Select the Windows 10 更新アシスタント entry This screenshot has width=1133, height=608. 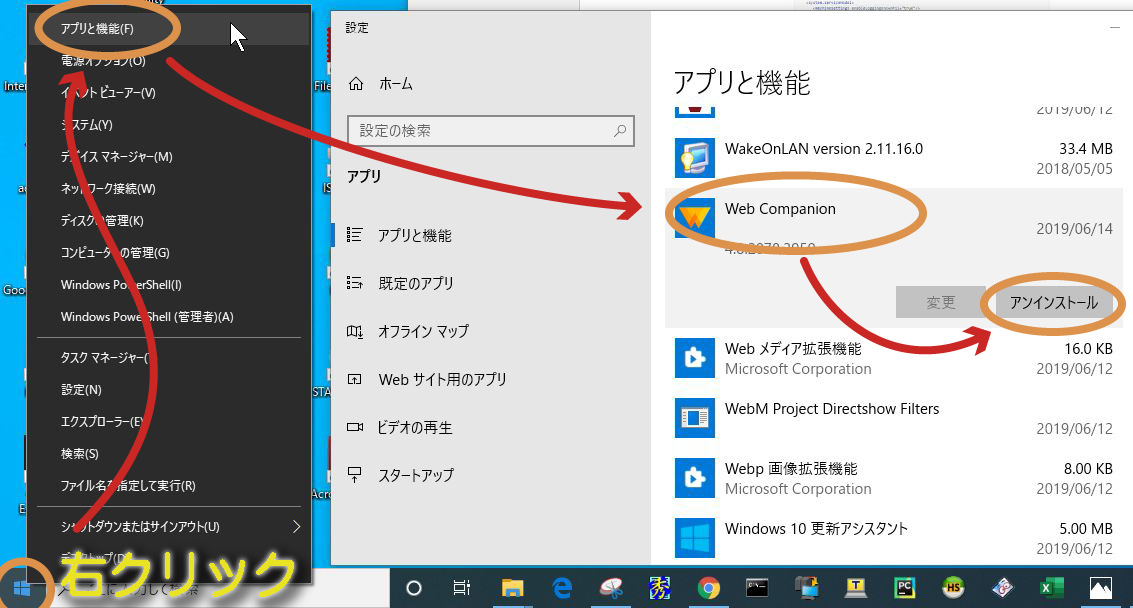(x=816, y=528)
